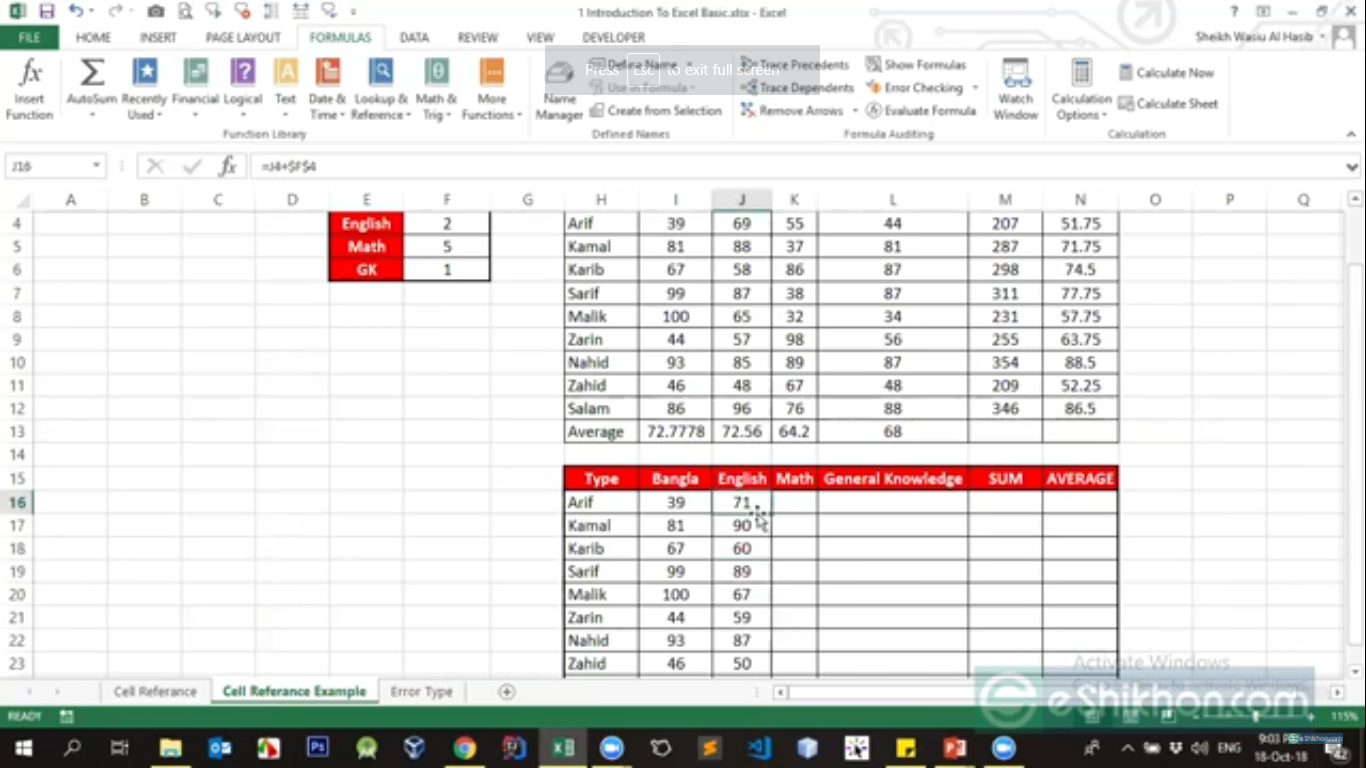
Task: Open the Calculation Options dropdown
Action: click(1081, 90)
